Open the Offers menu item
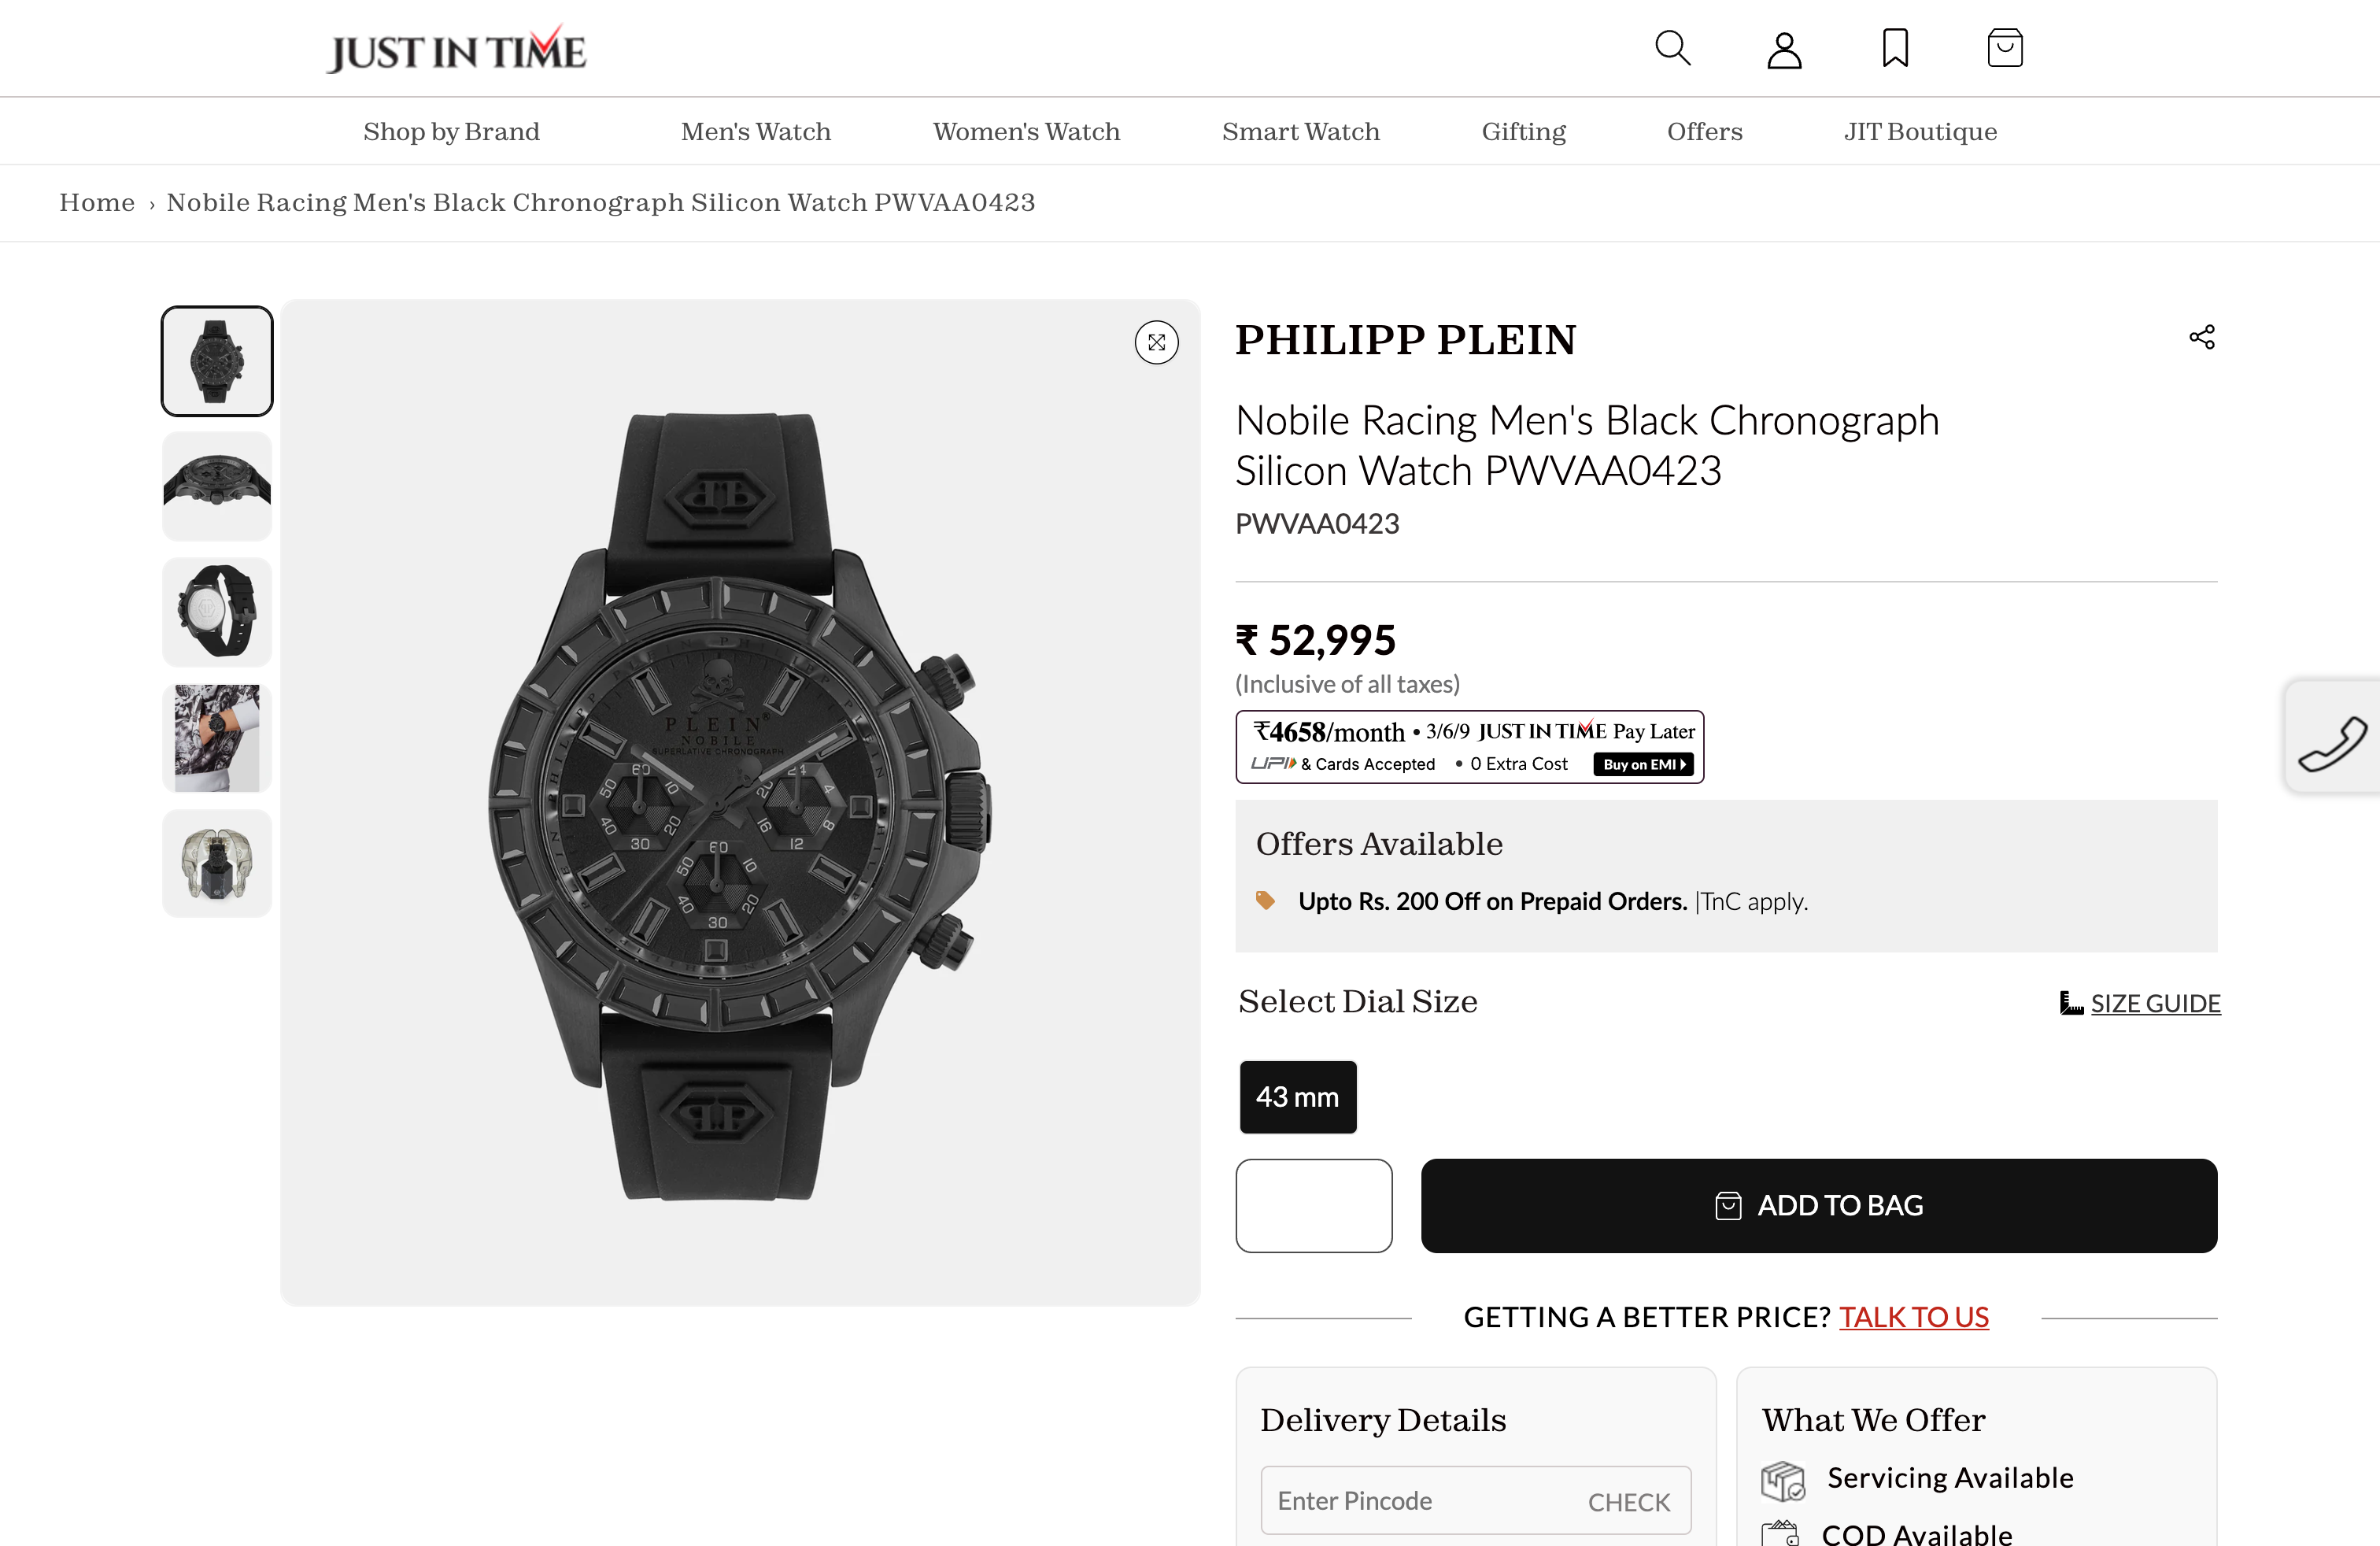This screenshot has width=2380, height=1546. (1704, 131)
